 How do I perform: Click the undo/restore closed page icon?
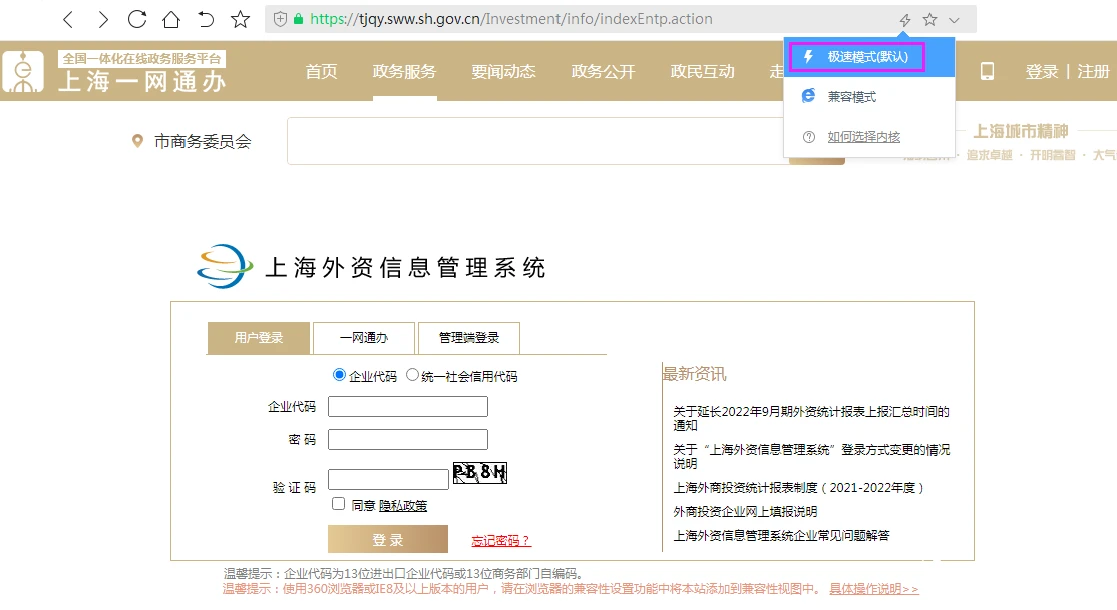coord(206,19)
